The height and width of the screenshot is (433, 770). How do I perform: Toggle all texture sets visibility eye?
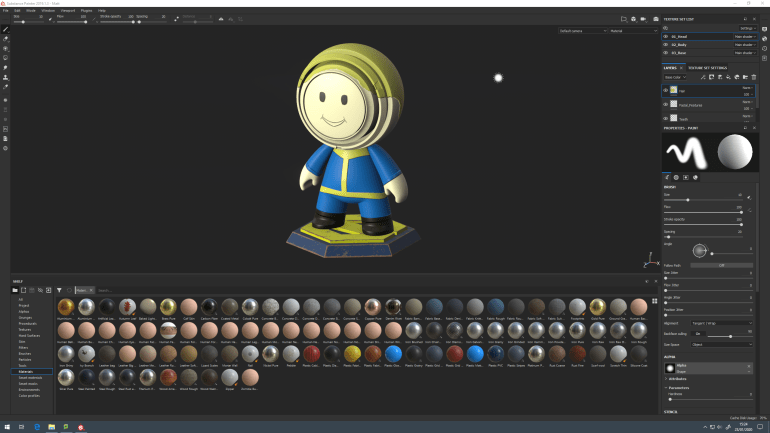[666, 28]
